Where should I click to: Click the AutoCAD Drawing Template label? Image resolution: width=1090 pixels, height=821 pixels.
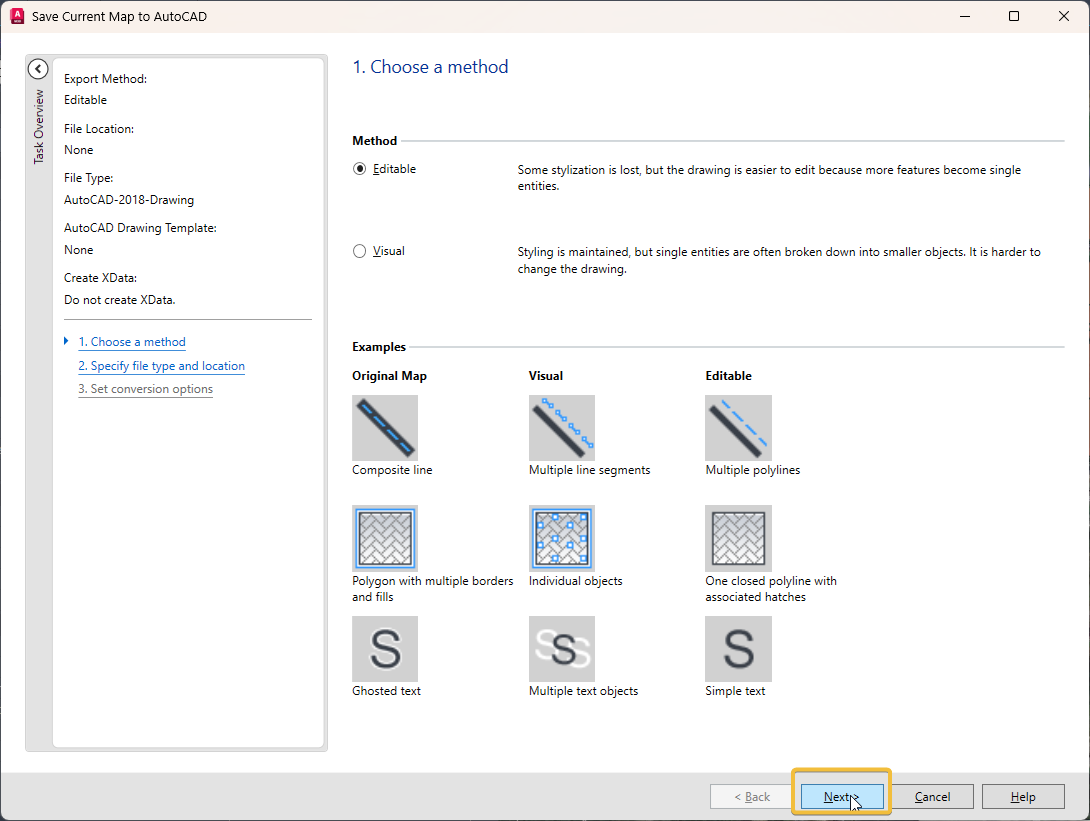click(x=140, y=228)
